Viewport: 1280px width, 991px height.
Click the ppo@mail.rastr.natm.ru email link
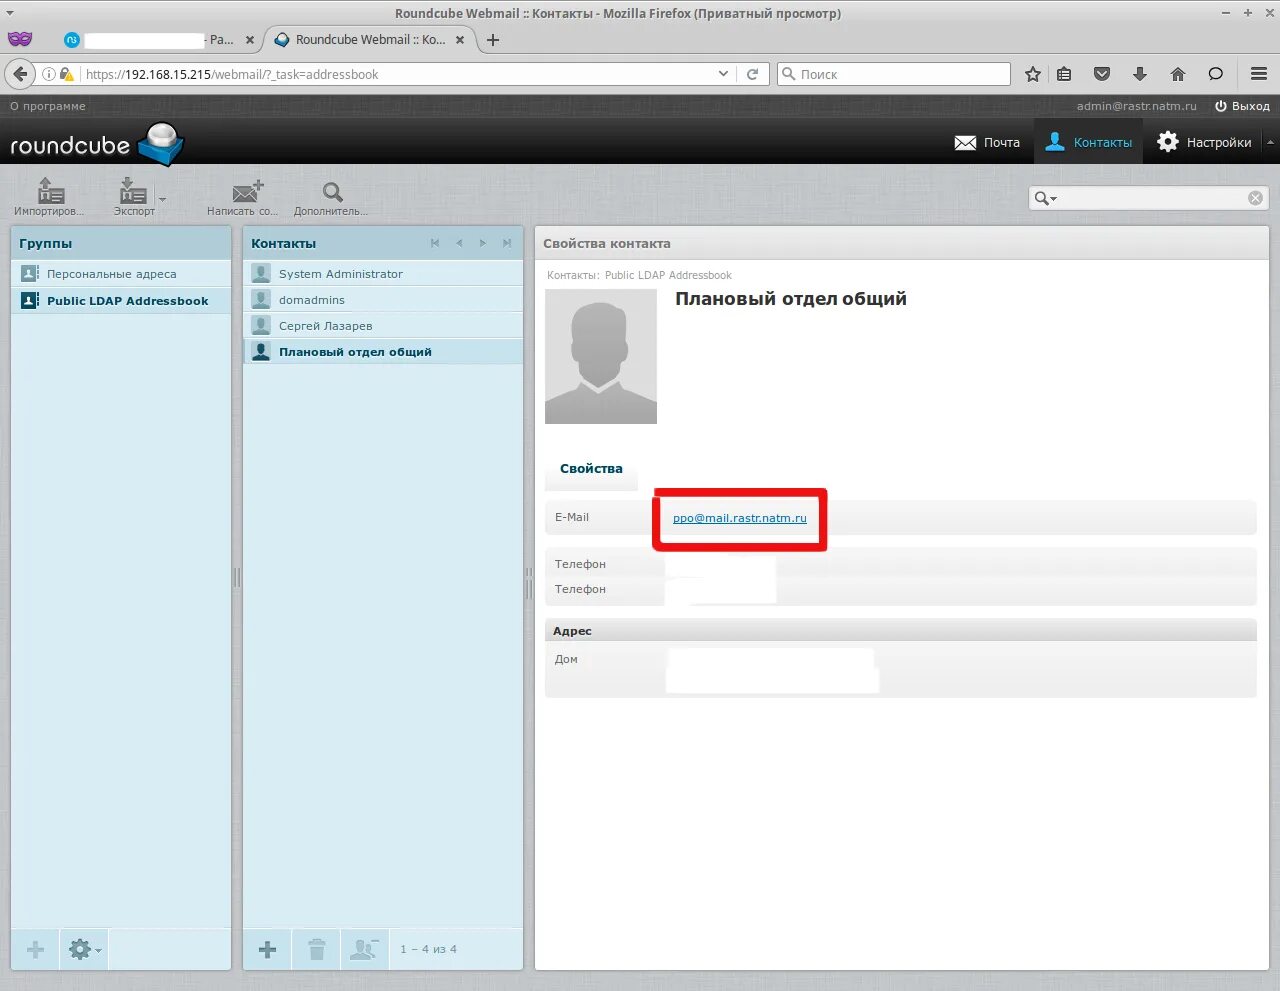740,518
